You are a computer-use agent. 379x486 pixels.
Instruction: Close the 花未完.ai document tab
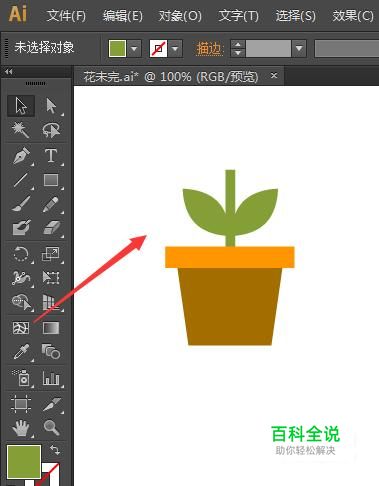274,76
